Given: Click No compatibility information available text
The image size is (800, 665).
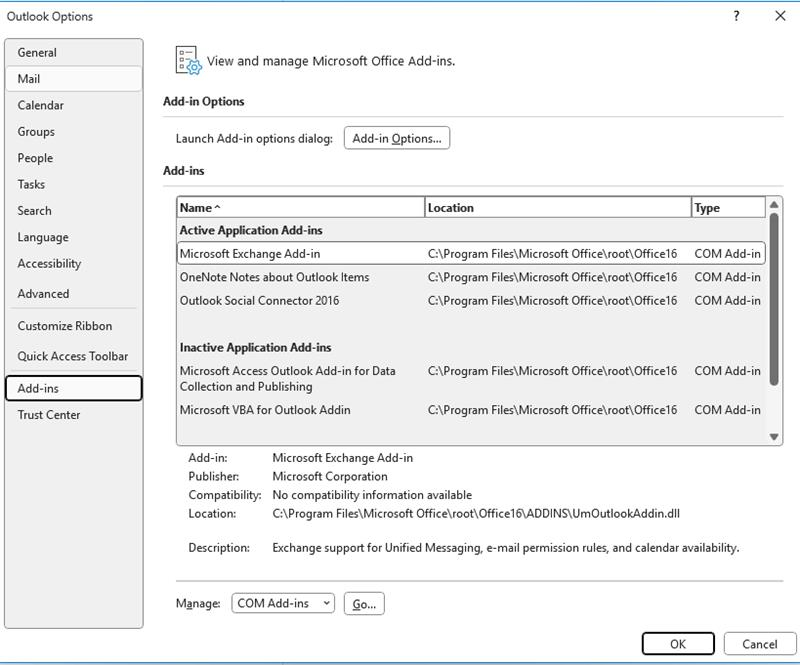Looking at the screenshot, I should [372, 495].
